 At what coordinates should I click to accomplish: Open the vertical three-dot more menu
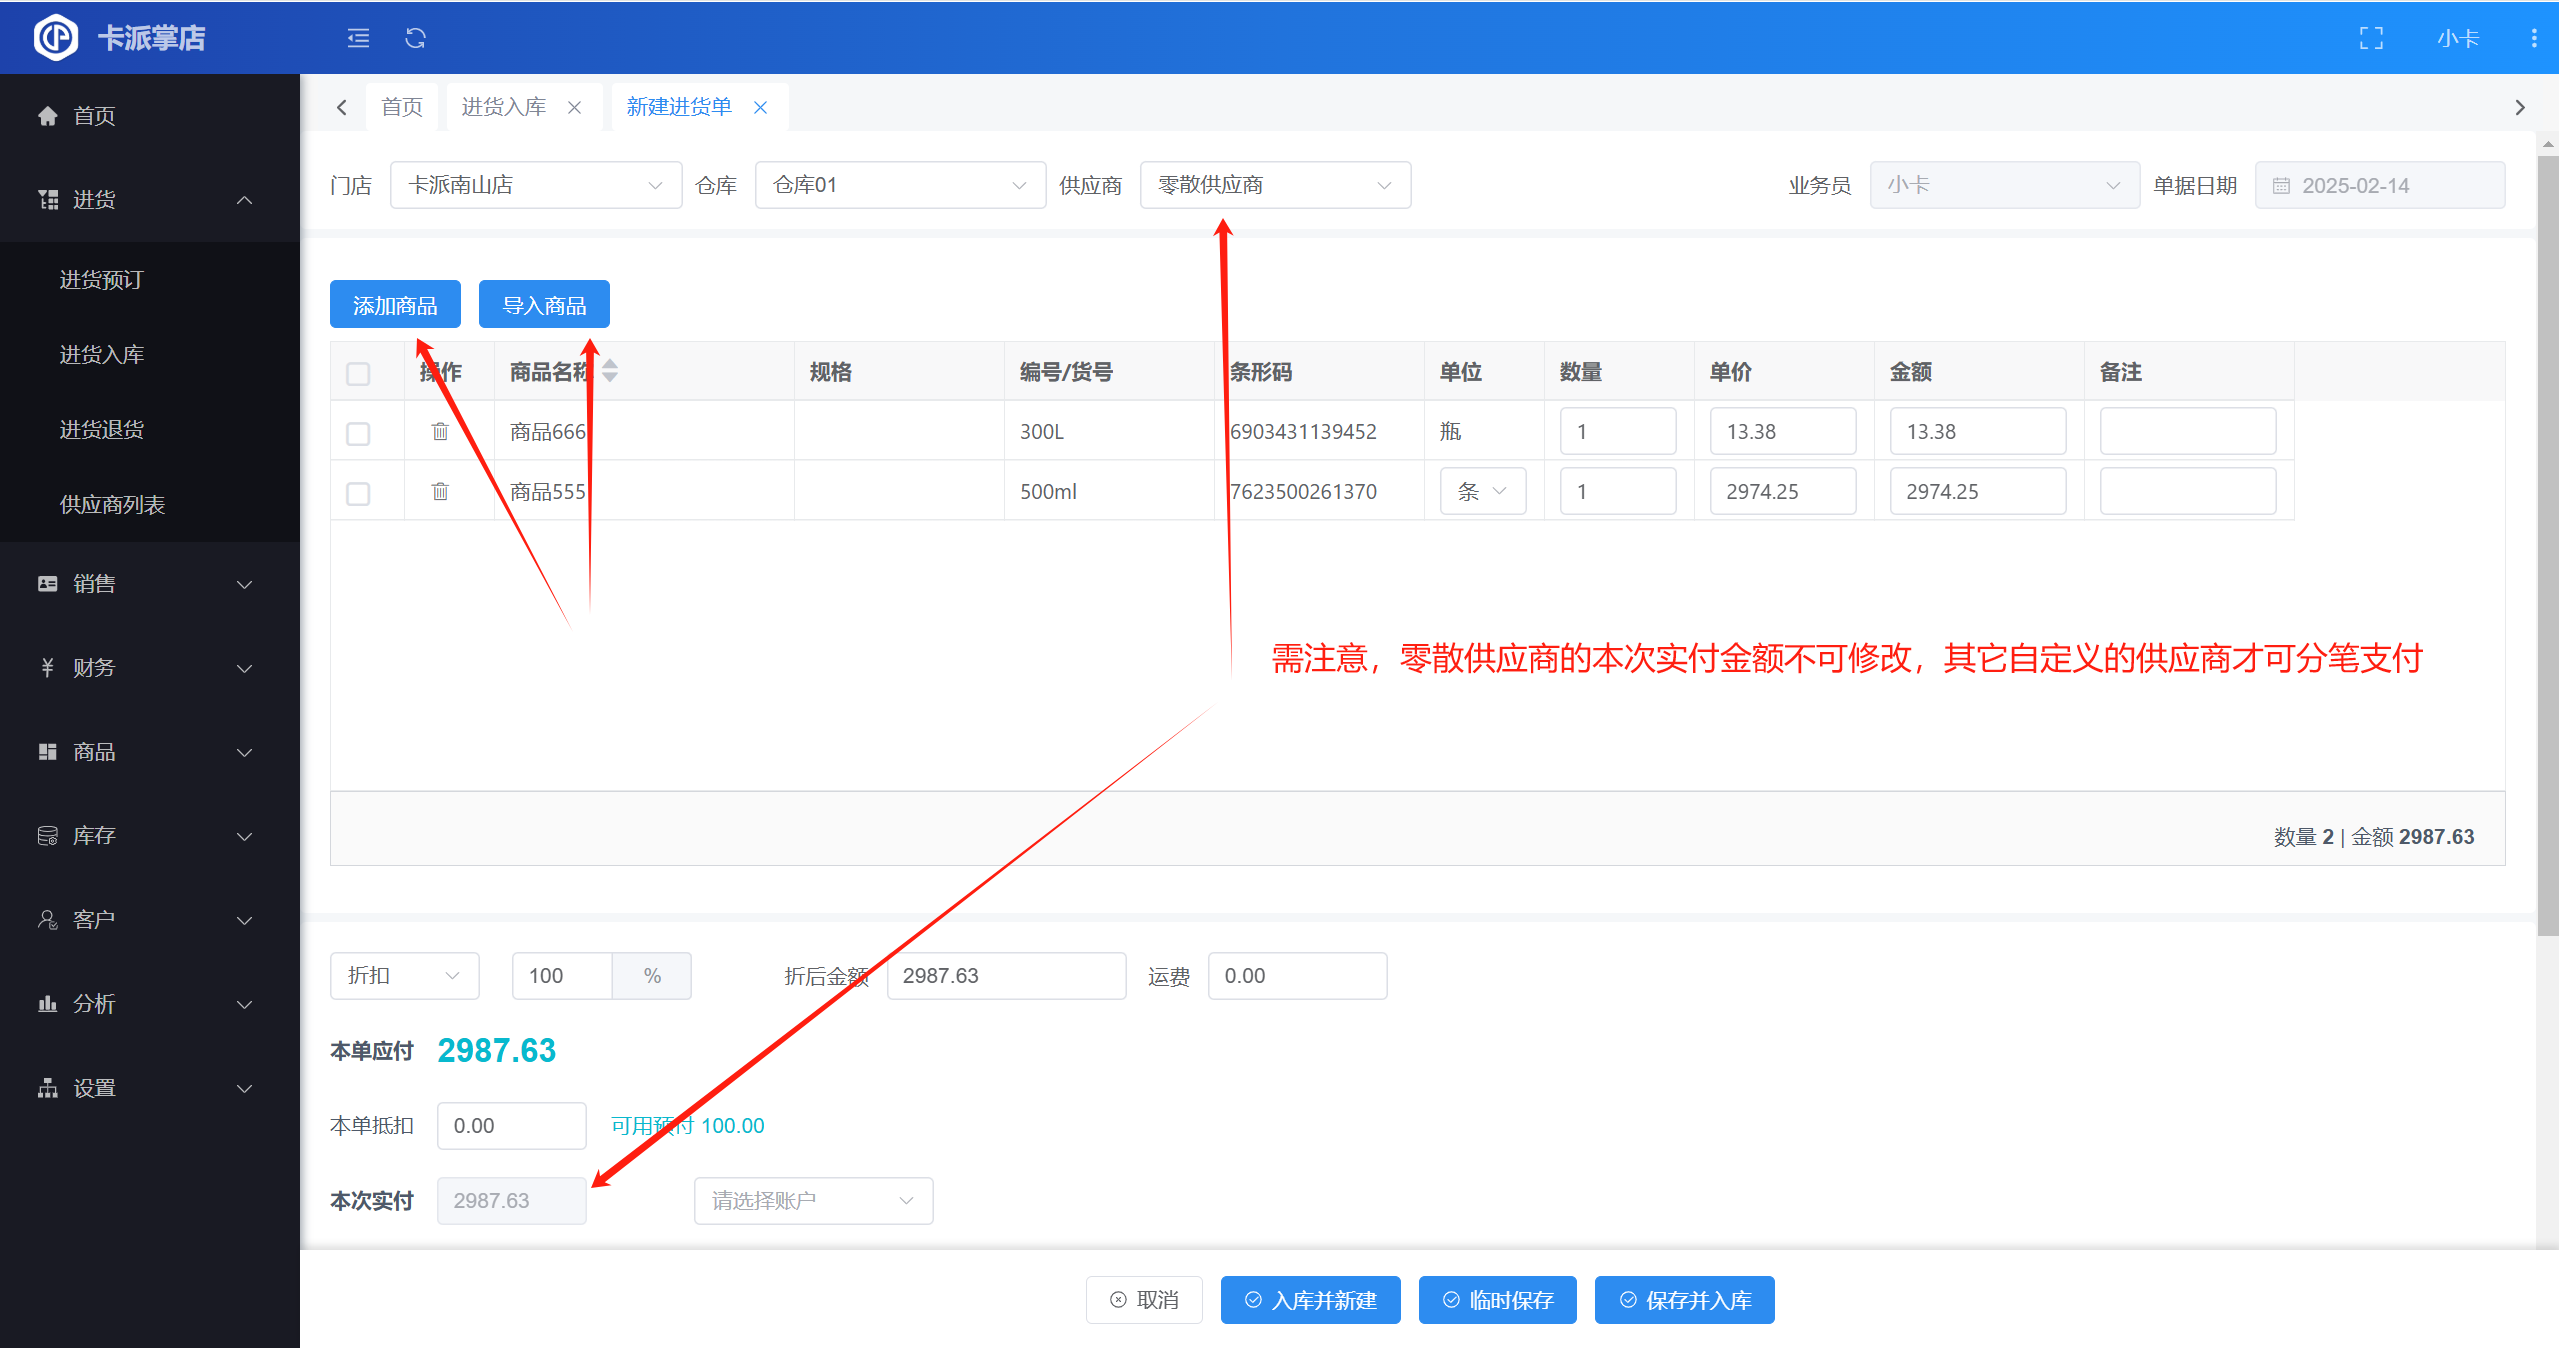pyautogui.click(x=2533, y=38)
